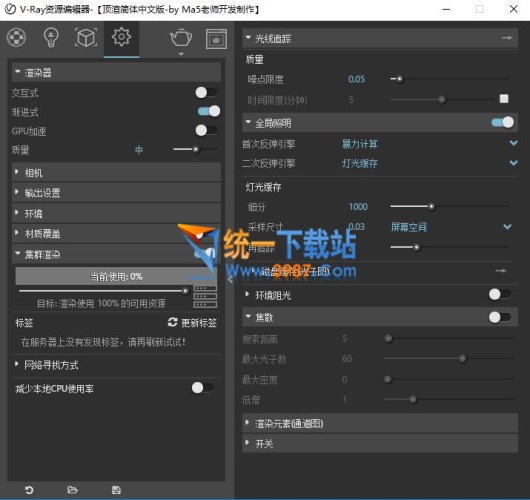Click the refresh icon next to 更新标签

click(x=172, y=322)
